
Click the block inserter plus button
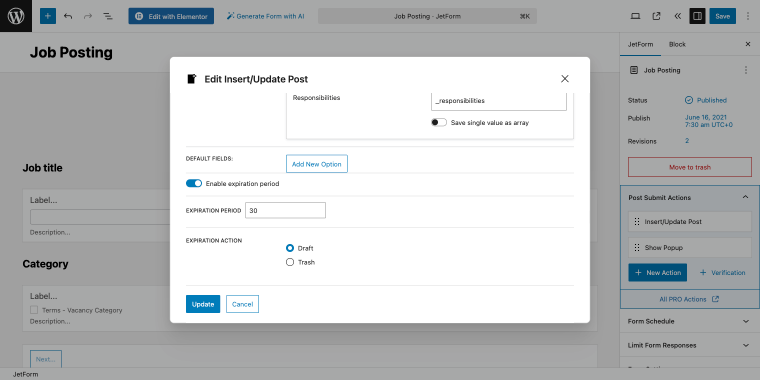click(x=48, y=16)
